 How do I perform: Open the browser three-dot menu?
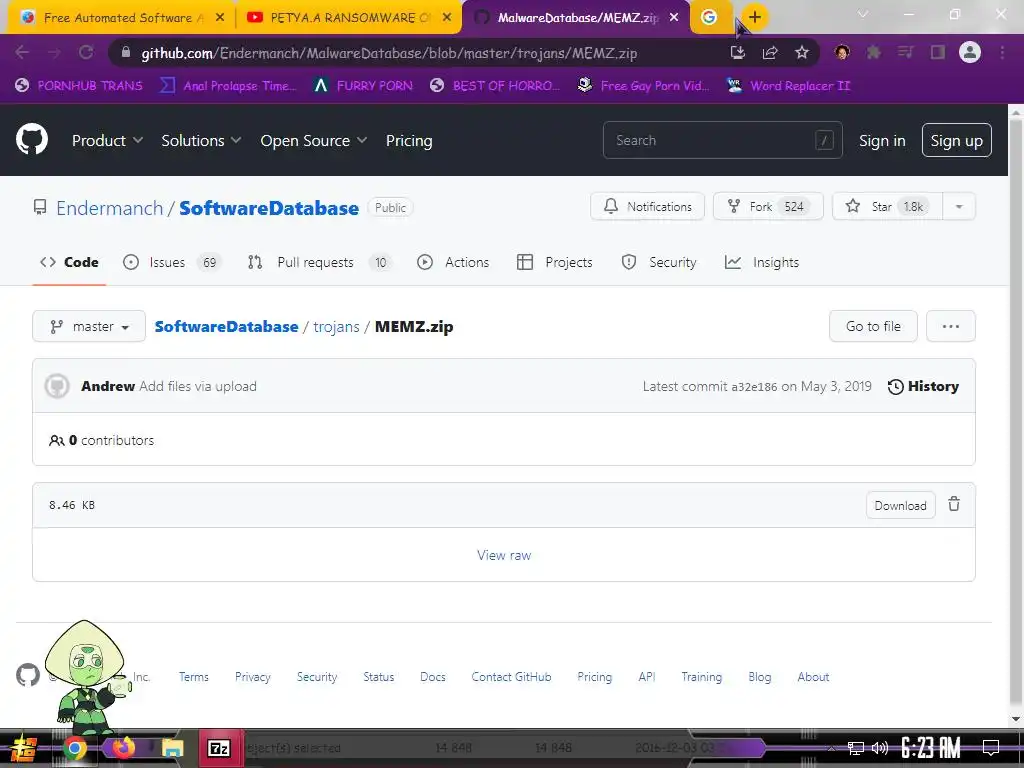pyautogui.click(x=1002, y=52)
